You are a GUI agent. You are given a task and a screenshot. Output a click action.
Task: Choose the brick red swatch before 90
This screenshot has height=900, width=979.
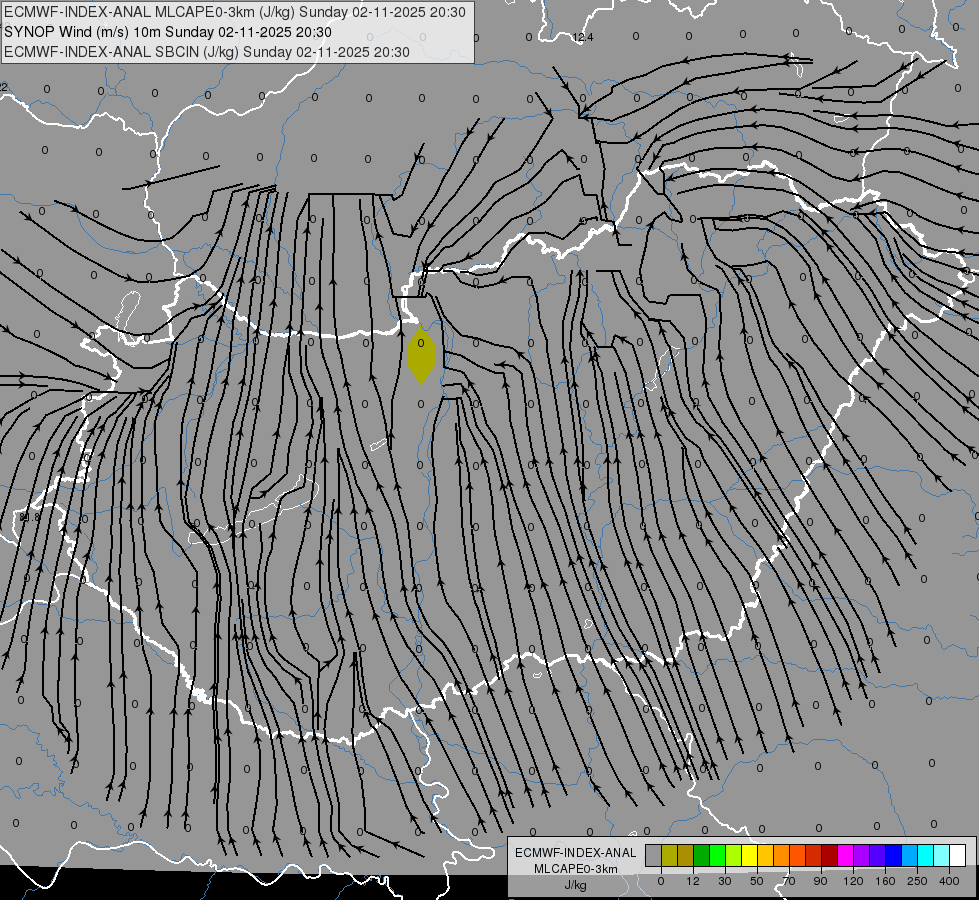click(814, 855)
